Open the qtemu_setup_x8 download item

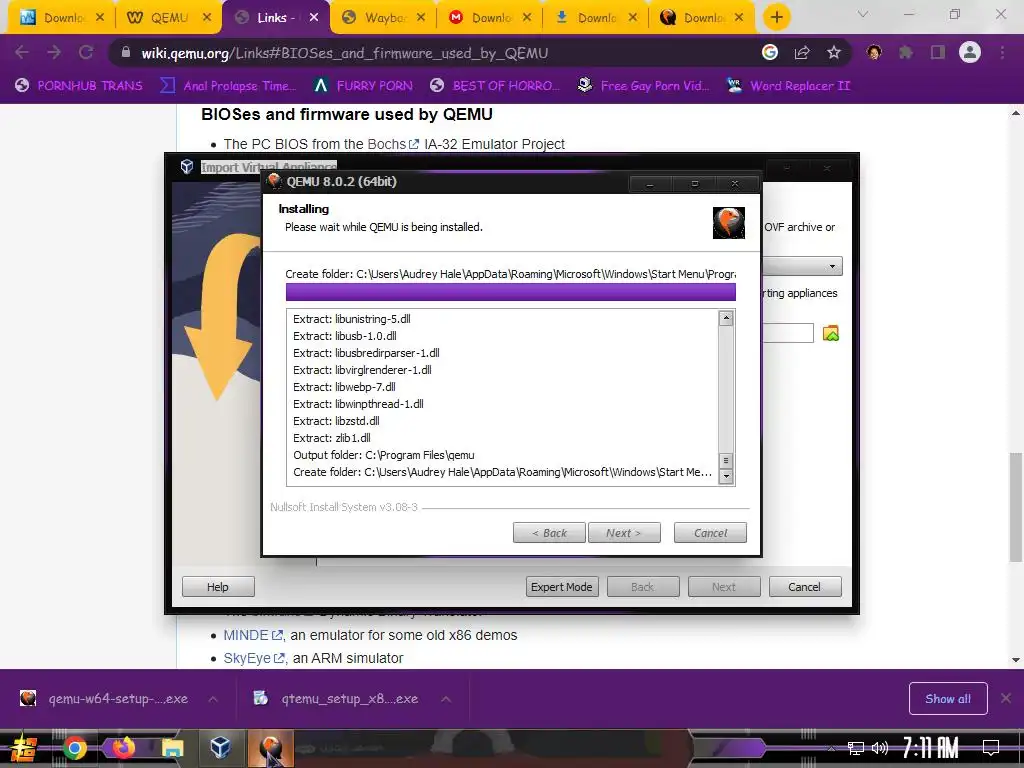(336, 698)
